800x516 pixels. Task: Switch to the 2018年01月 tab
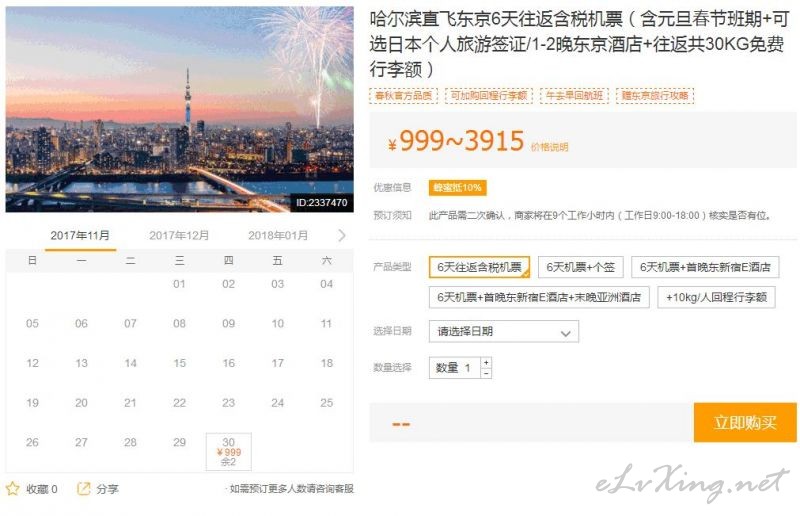point(278,235)
